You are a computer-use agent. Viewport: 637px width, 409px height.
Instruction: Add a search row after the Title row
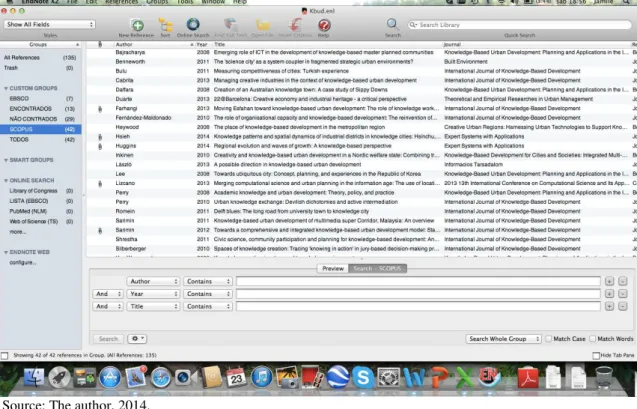(x=609, y=306)
